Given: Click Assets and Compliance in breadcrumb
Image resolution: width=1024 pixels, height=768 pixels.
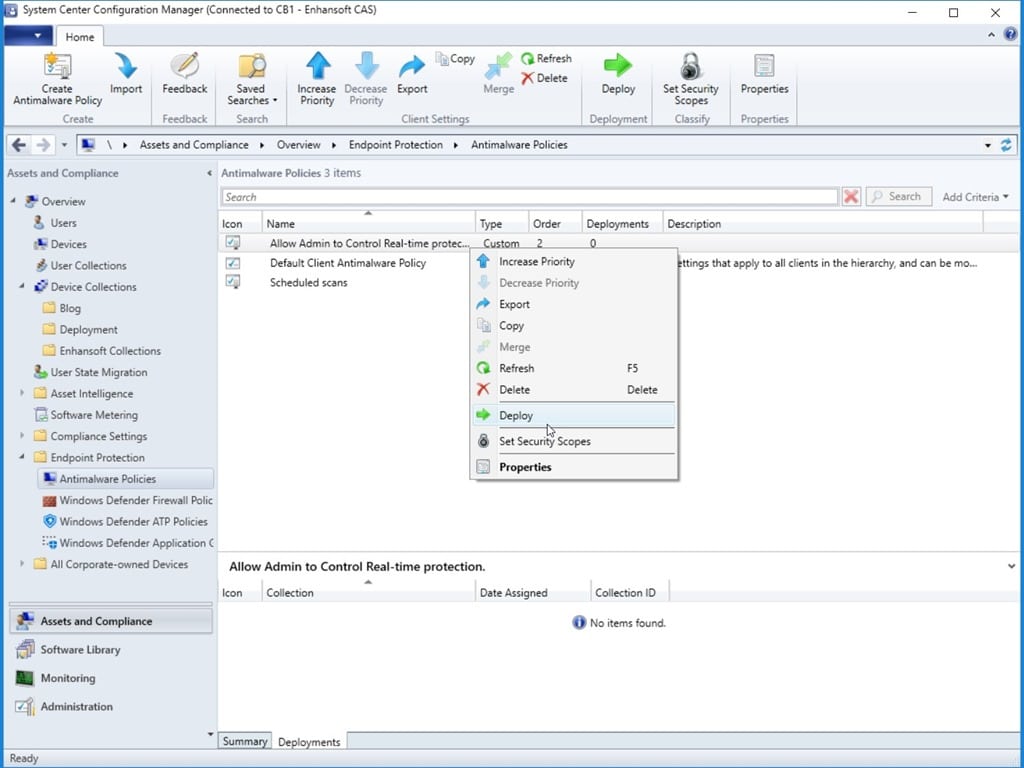Looking at the screenshot, I should (x=194, y=145).
